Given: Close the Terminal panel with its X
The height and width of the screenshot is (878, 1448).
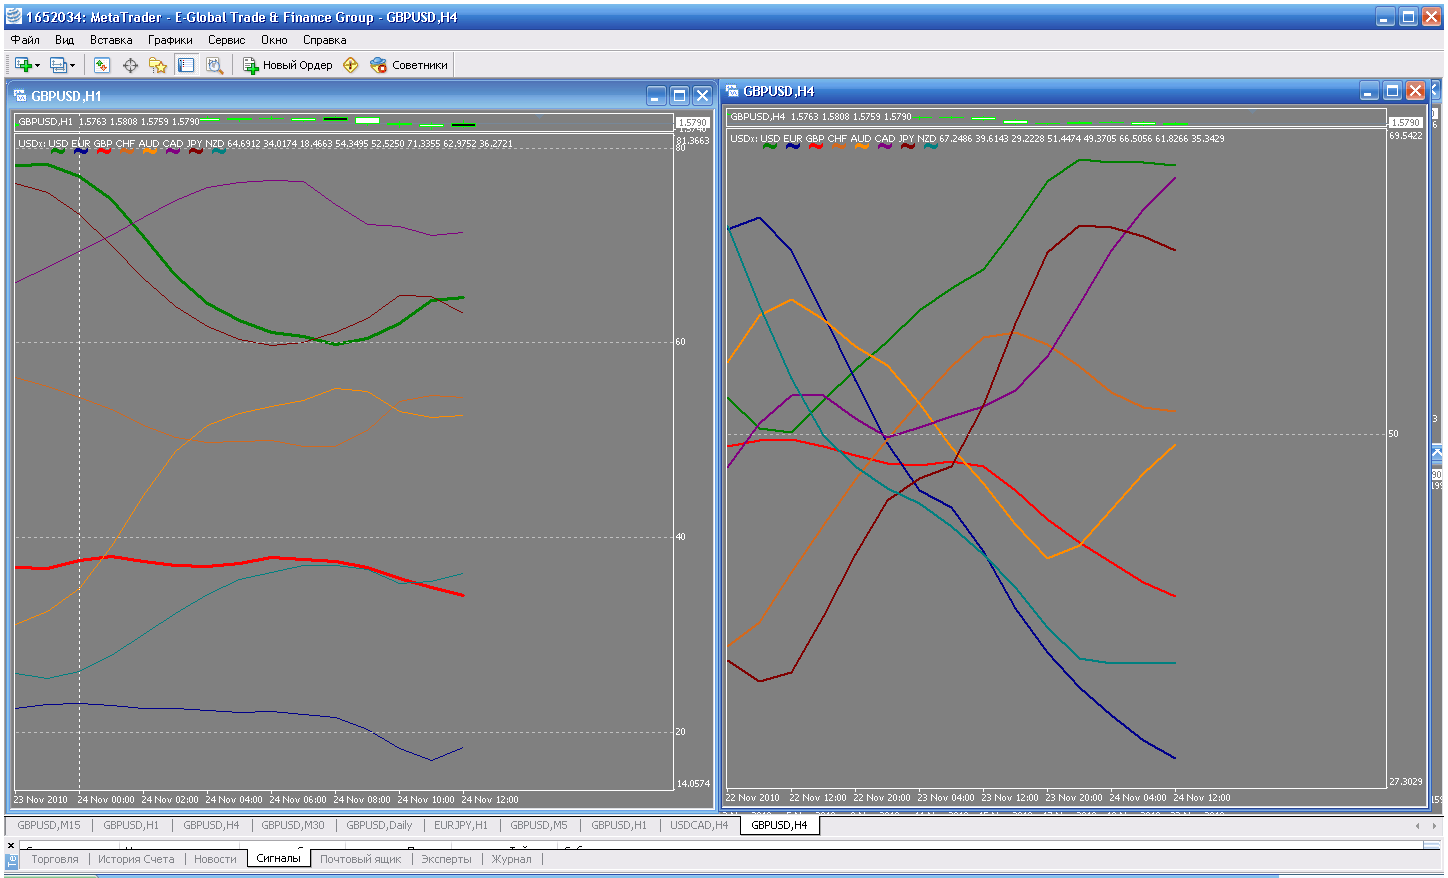Looking at the screenshot, I should pyautogui.click(x=12, y=846).
